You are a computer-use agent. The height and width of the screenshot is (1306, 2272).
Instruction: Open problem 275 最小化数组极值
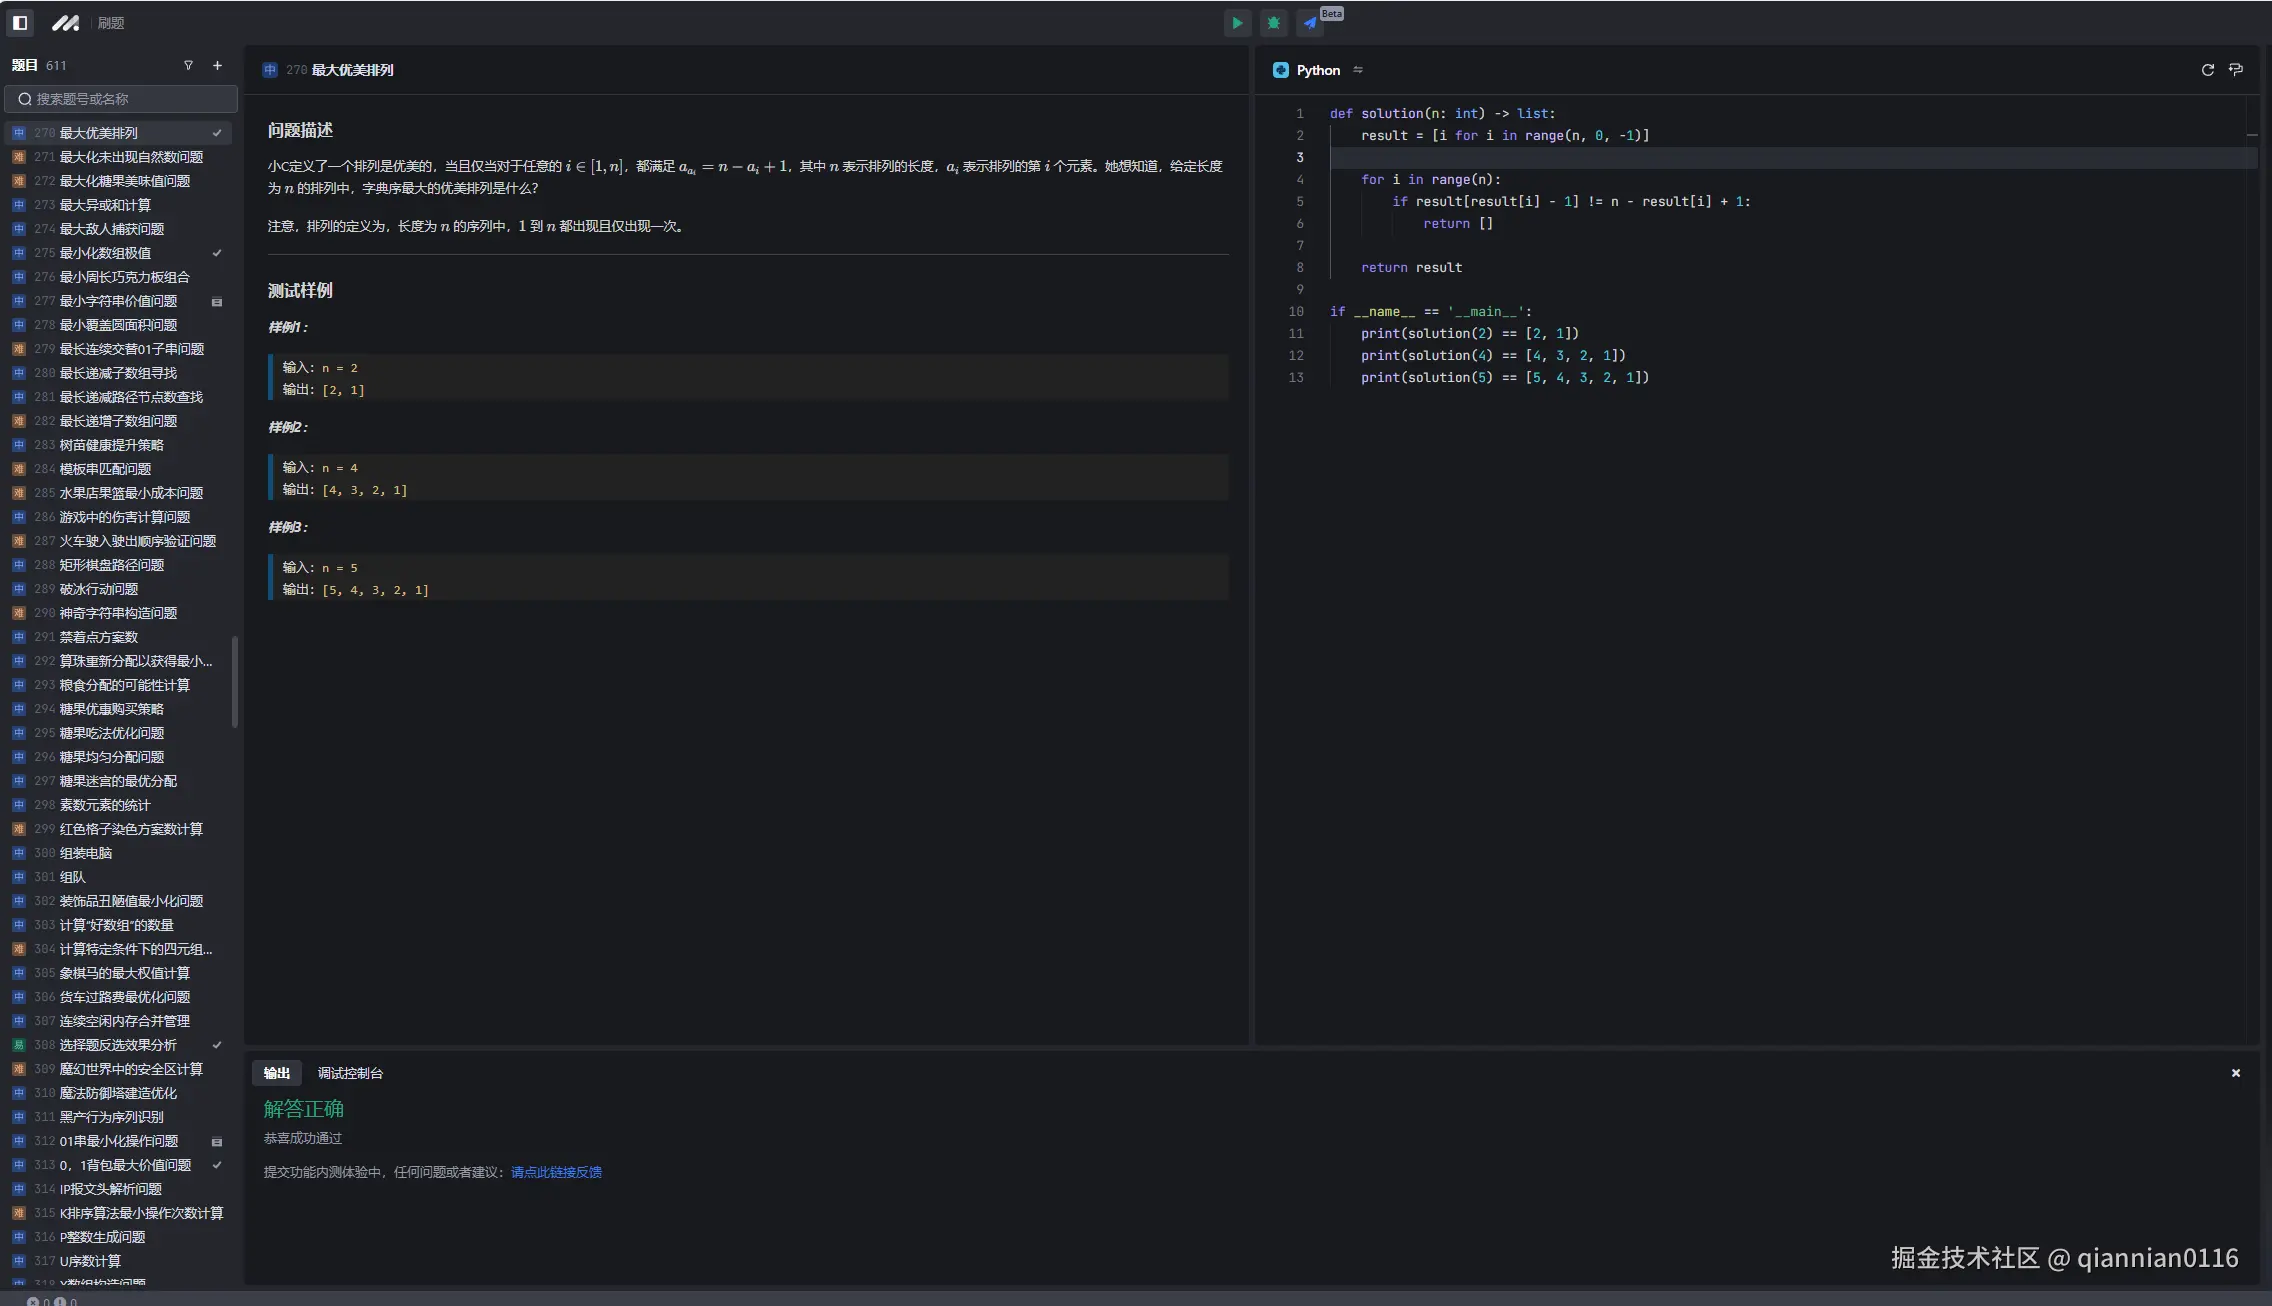pos(105,253)
